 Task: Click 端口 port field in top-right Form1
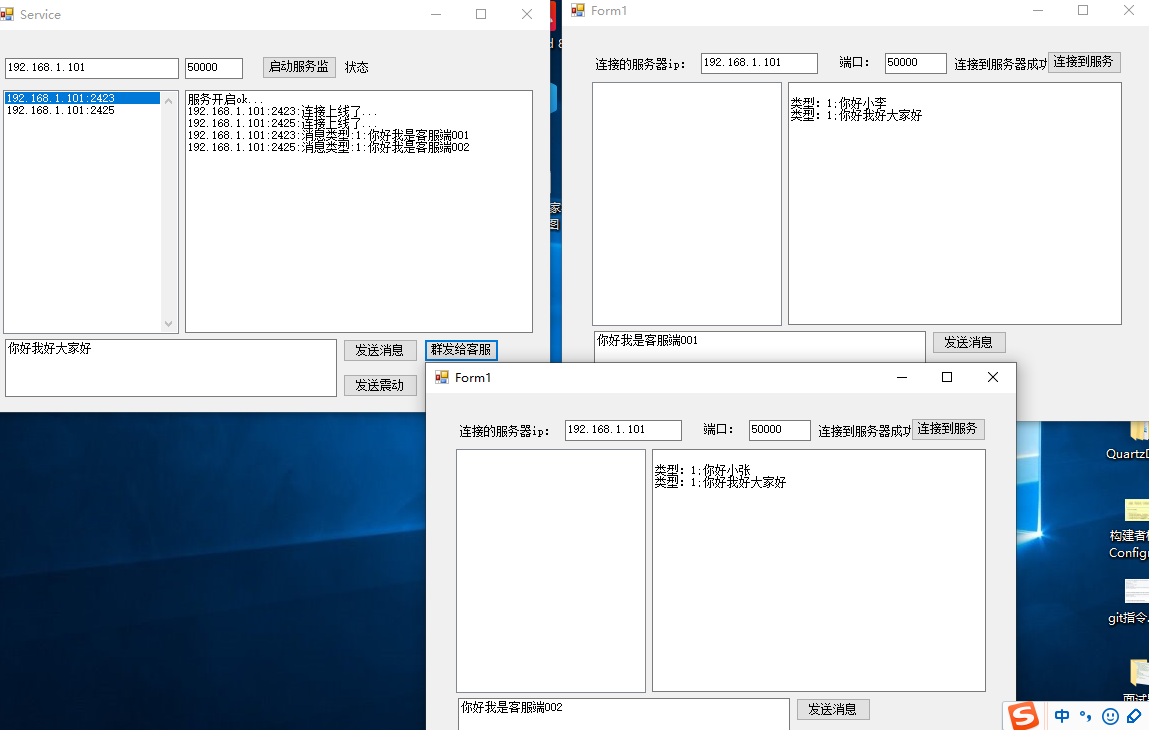[x=915, y=63]
